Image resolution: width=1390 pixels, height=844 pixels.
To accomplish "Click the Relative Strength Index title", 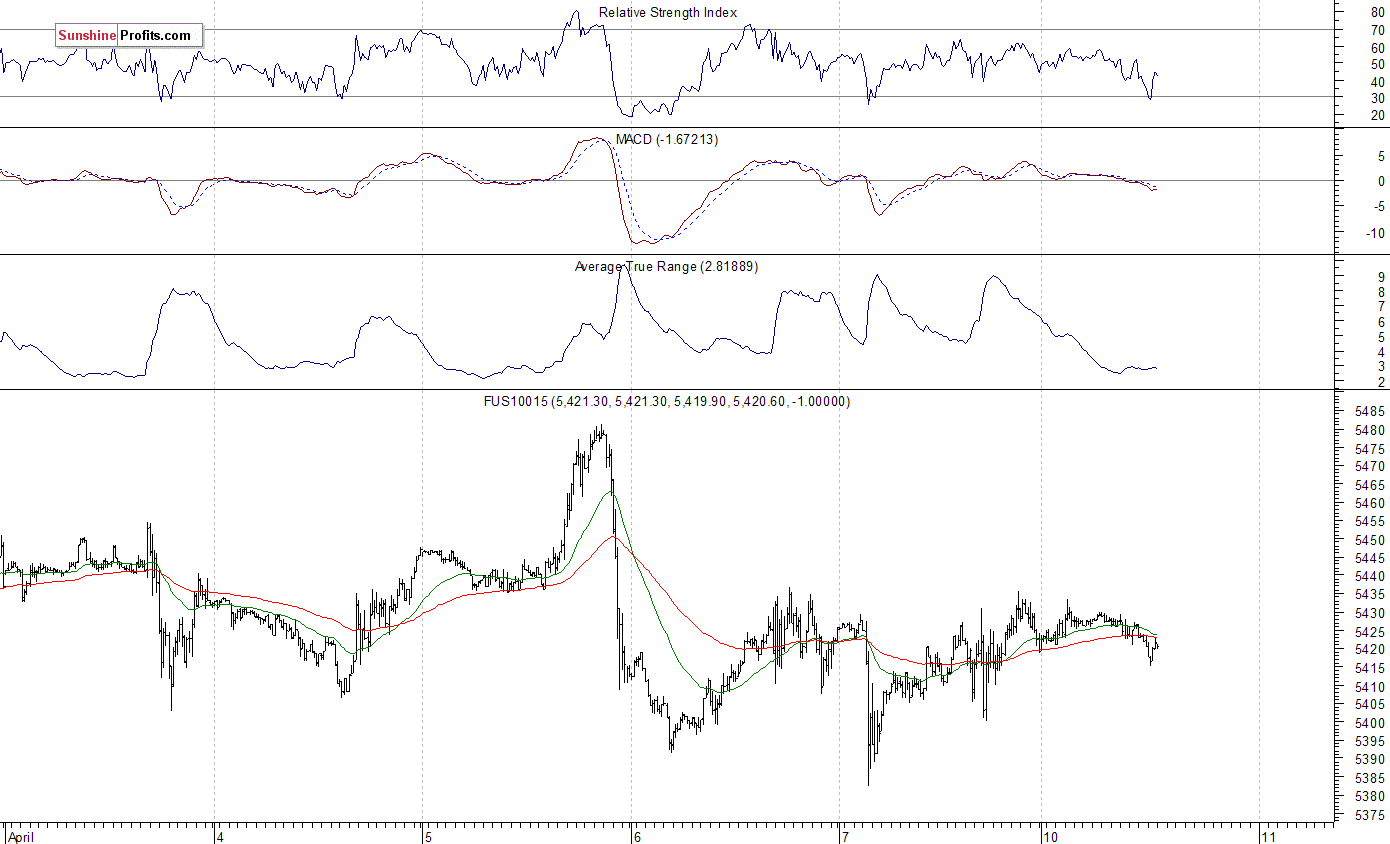I will coord(668,13).
